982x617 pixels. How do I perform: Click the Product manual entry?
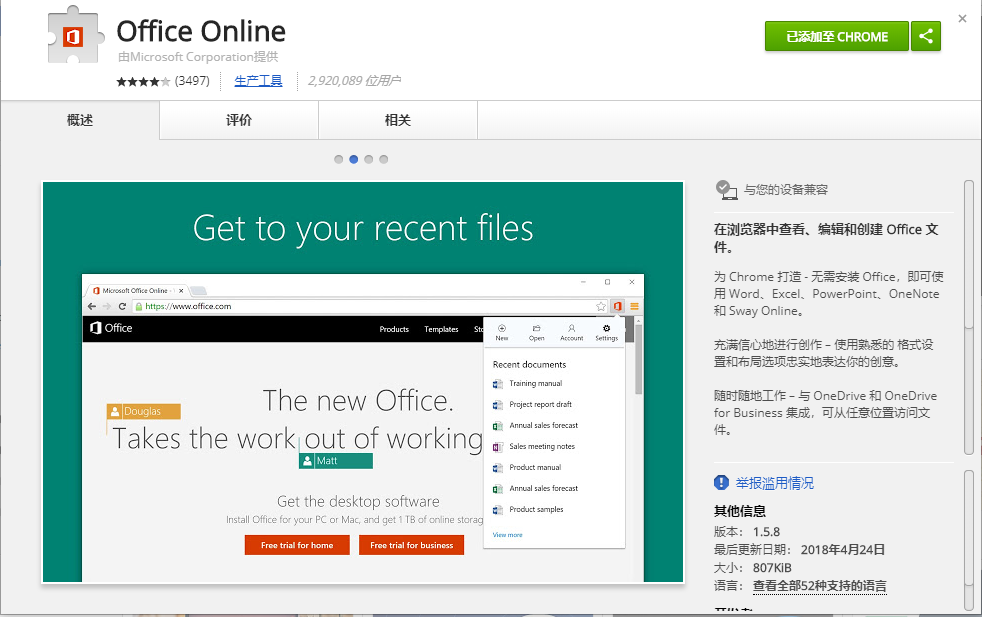tap(527, 467)
